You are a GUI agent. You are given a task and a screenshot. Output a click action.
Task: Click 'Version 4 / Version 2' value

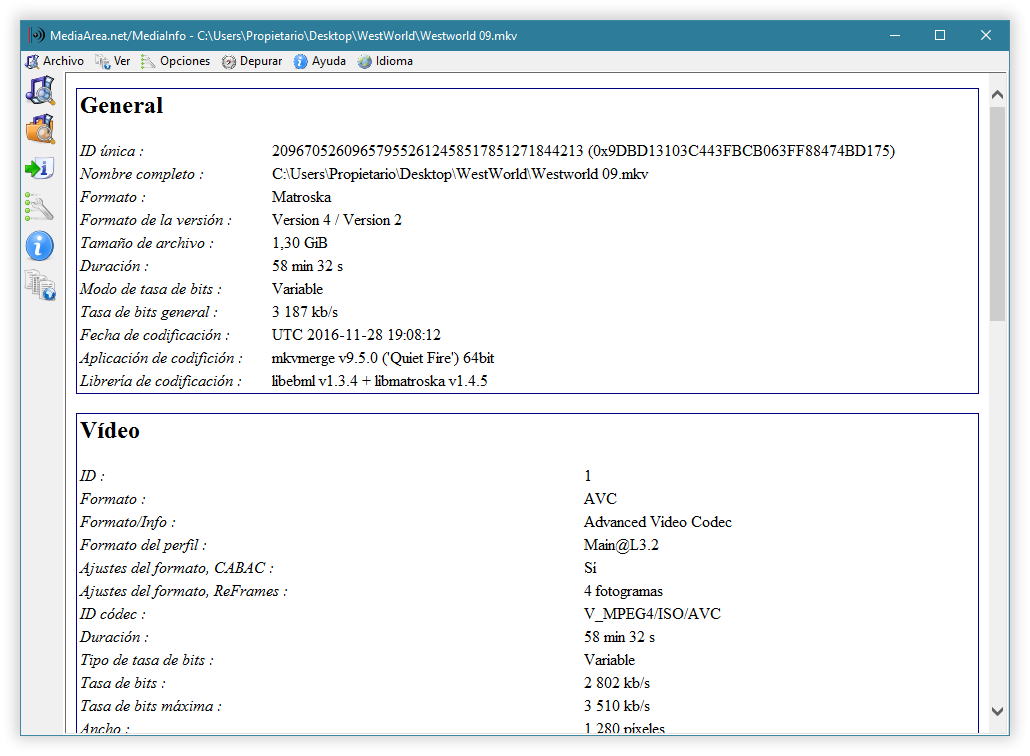coord(336,220)
